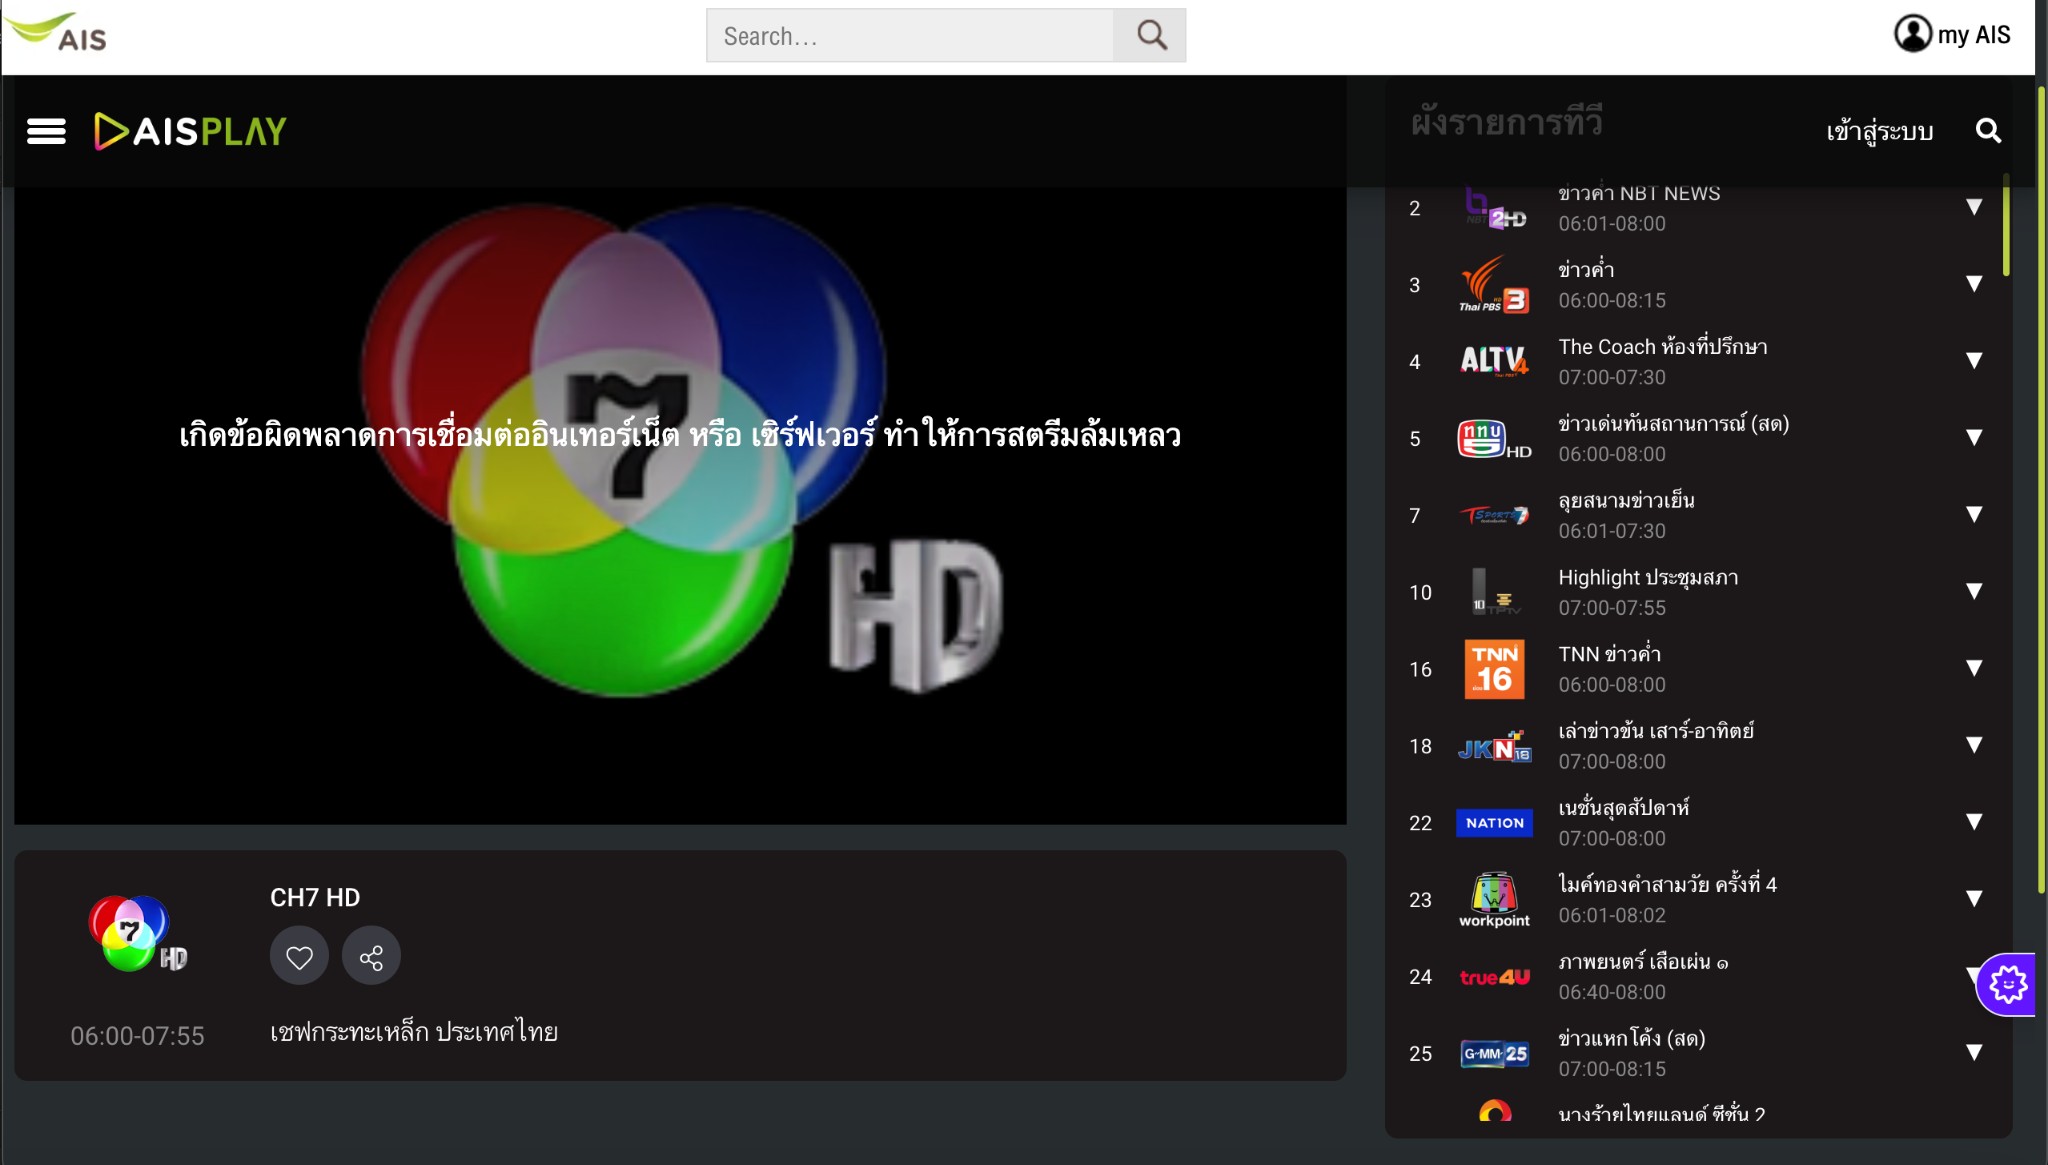Click the CH7 HD channel name text
The height and width of the screenshot is (1165, 2048).
click(x=315, y=897)
